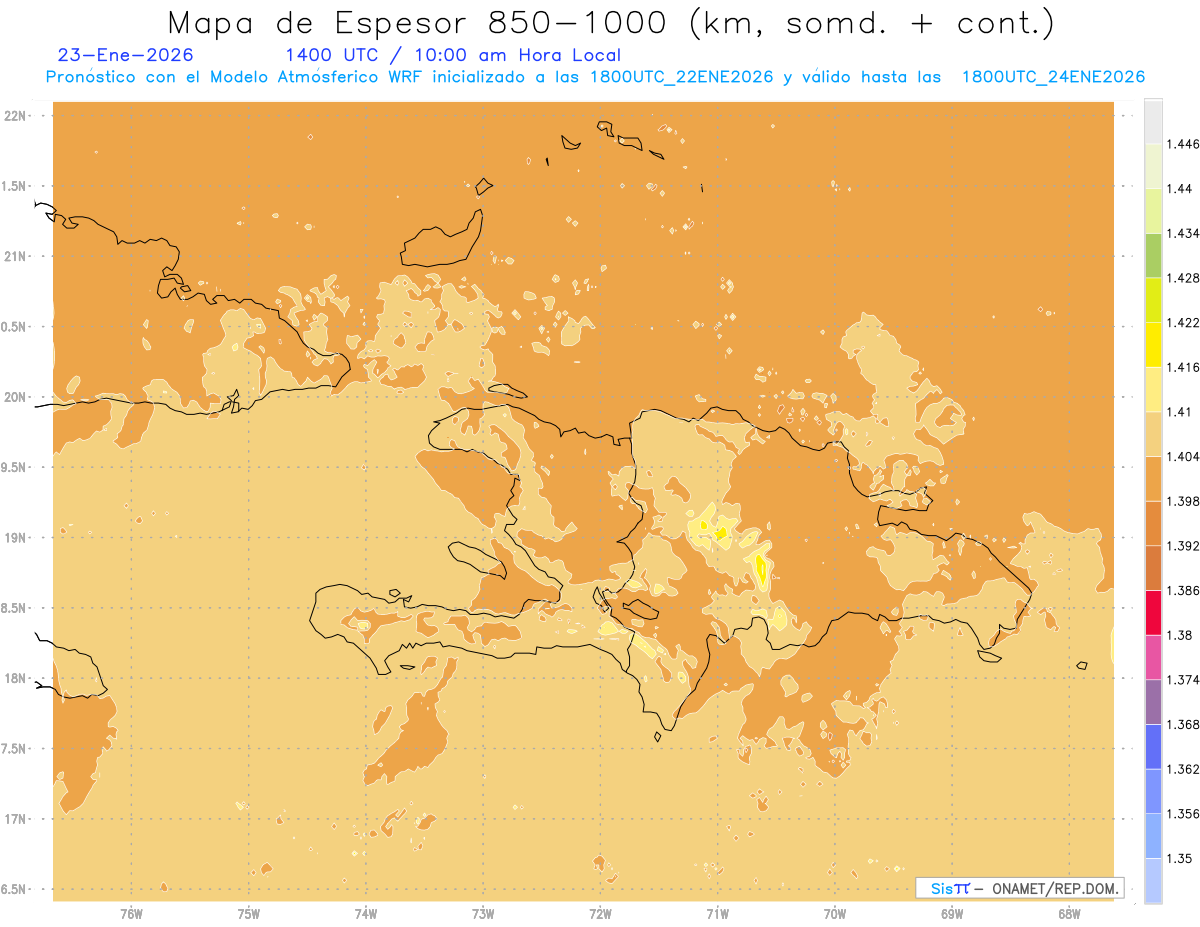
Task: Choose the bright yellow swatch above 1.416
Action: click(1153, 344)
